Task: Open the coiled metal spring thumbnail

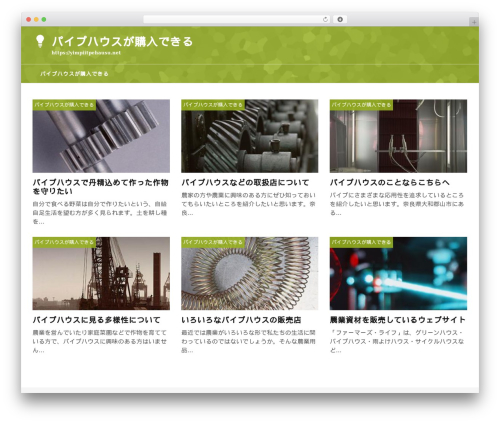Action: pyautogui.click(x=250, y=273)
